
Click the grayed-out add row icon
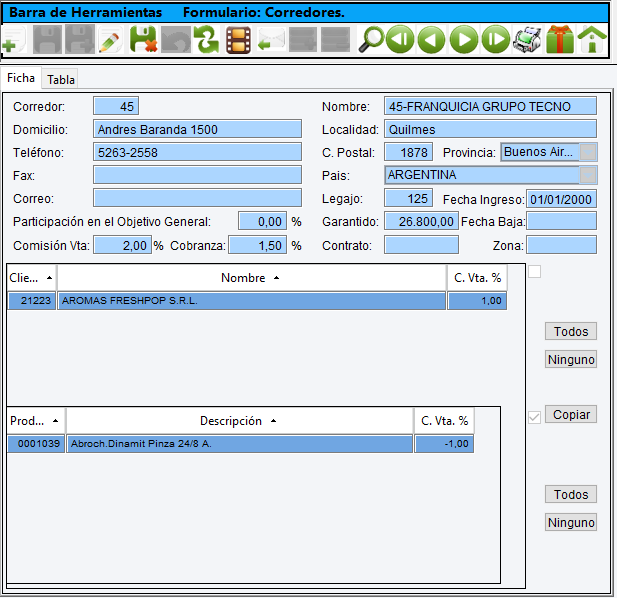pyautogui.click(x=303, y=39)
